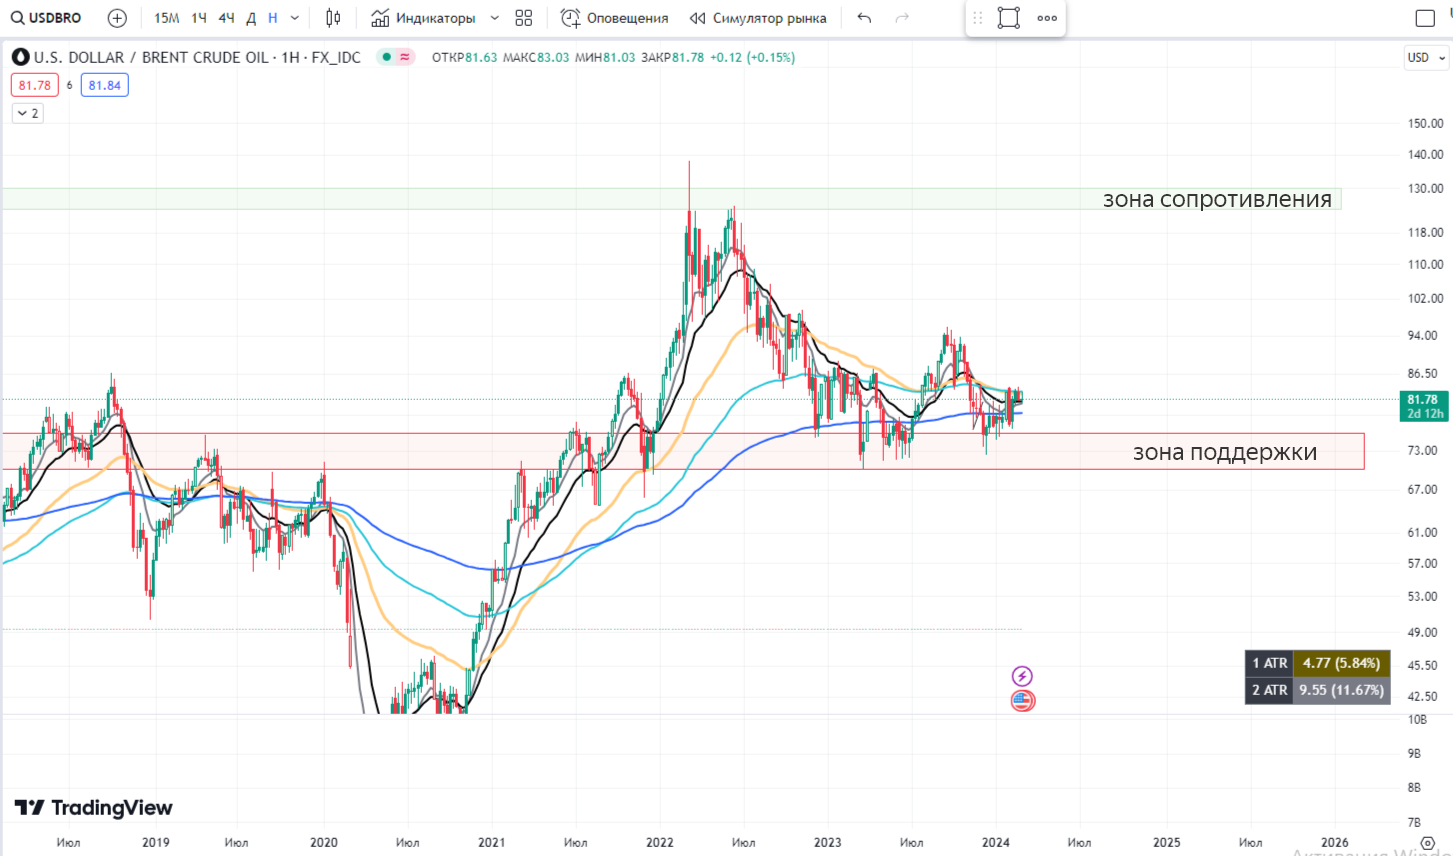Click the 2026 label on the time axis
The width and height of the screenshot is (1453, 856).
(1334, 842)
